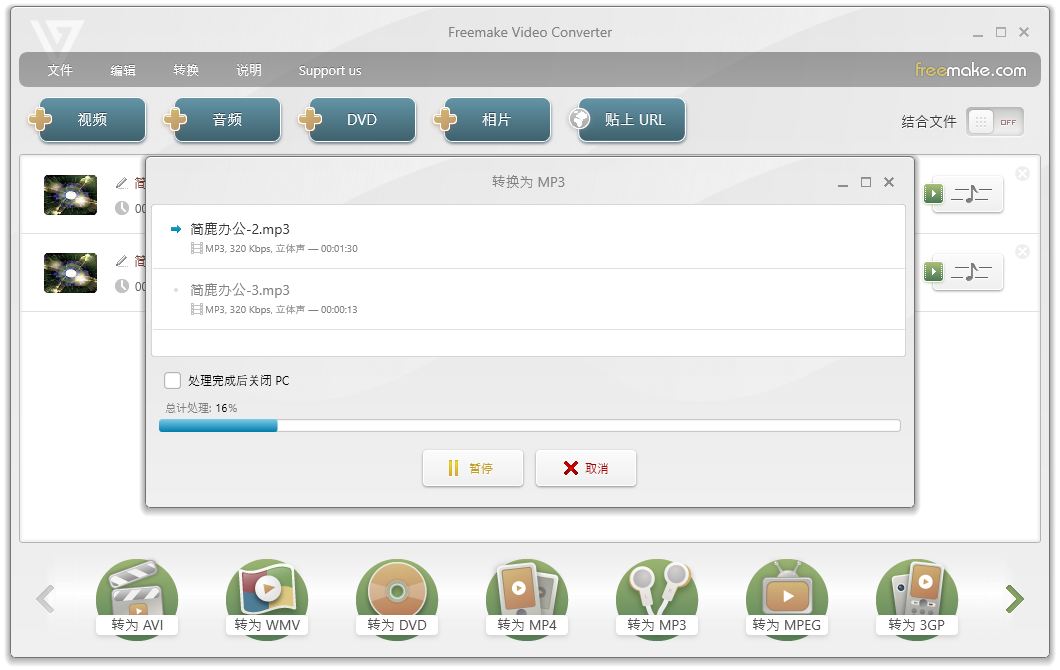This screenshot has height=670, width=1060.
Task: Open the Support us menu
Action: pos(330,71)
